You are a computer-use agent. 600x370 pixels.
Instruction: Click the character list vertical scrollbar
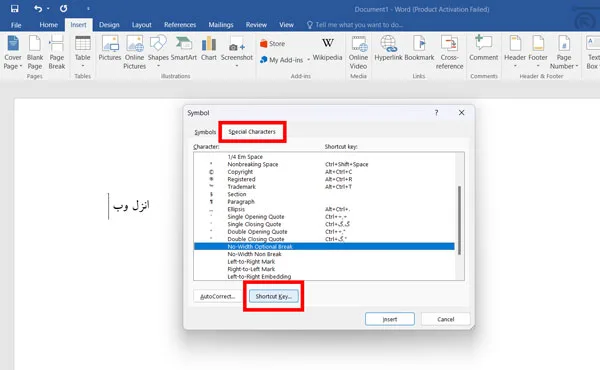coord(460,220)
